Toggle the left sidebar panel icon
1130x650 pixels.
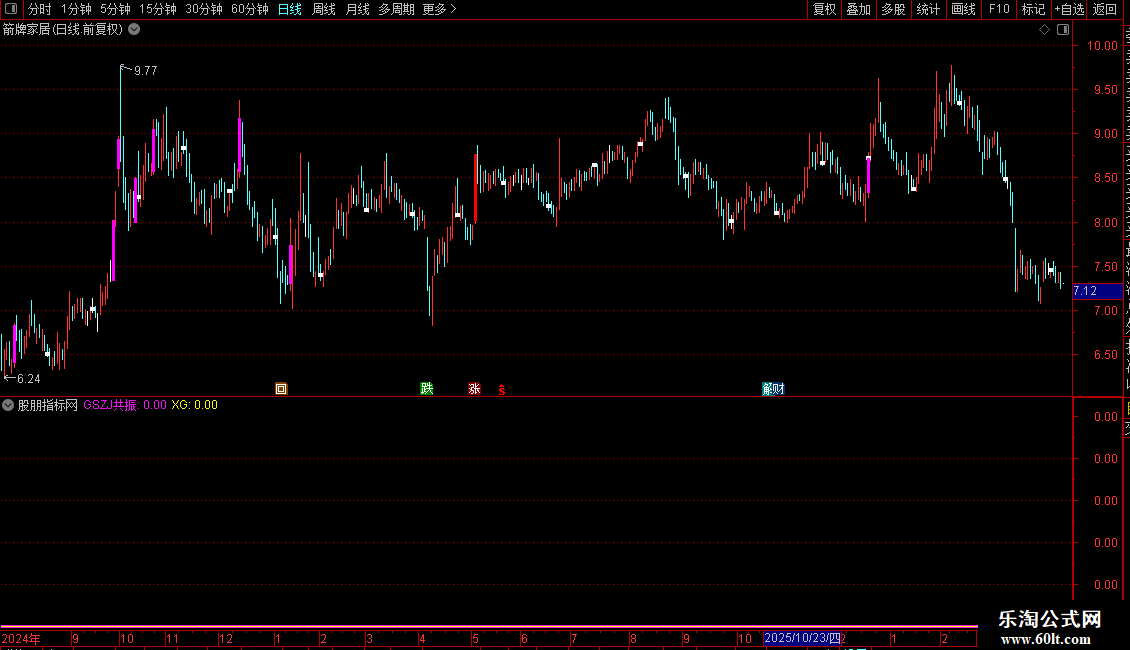[11, 9]
